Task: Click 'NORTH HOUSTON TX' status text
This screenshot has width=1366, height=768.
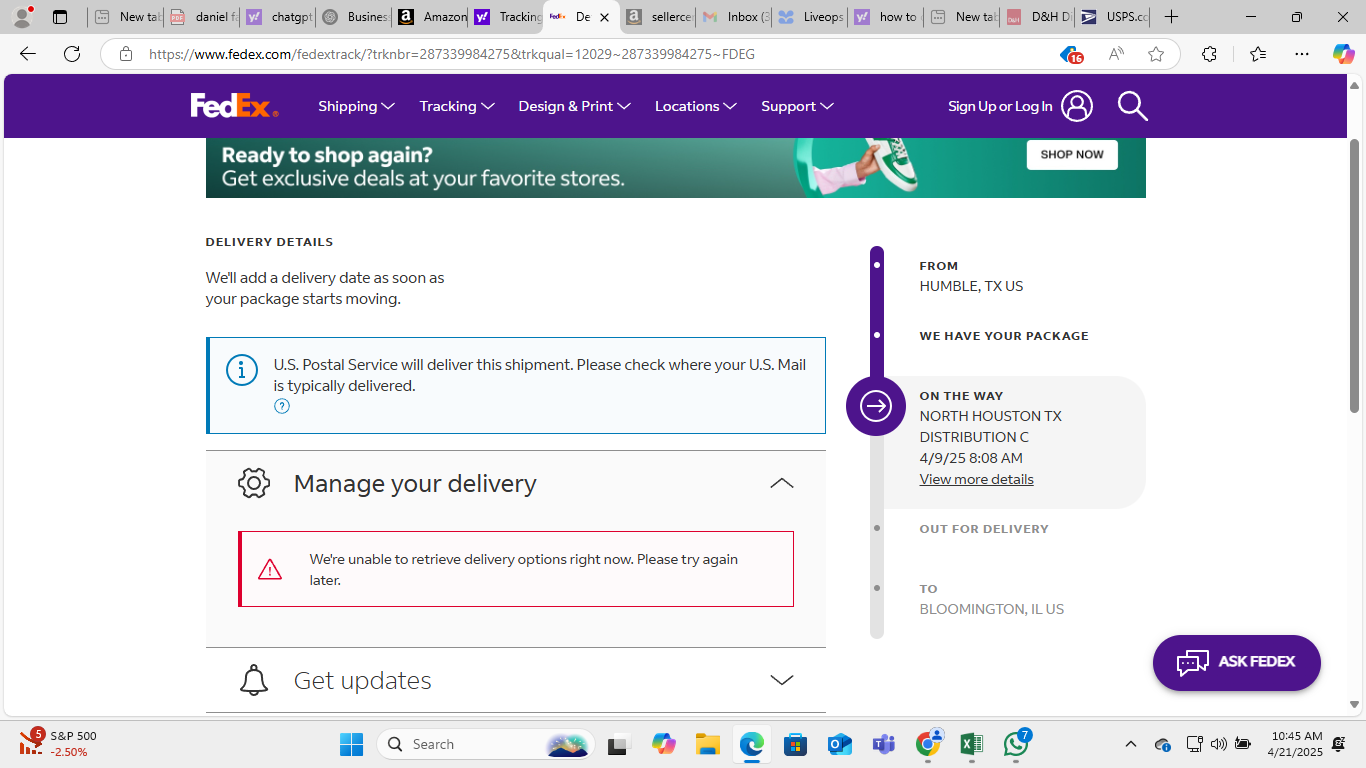Action: [991, 416]
